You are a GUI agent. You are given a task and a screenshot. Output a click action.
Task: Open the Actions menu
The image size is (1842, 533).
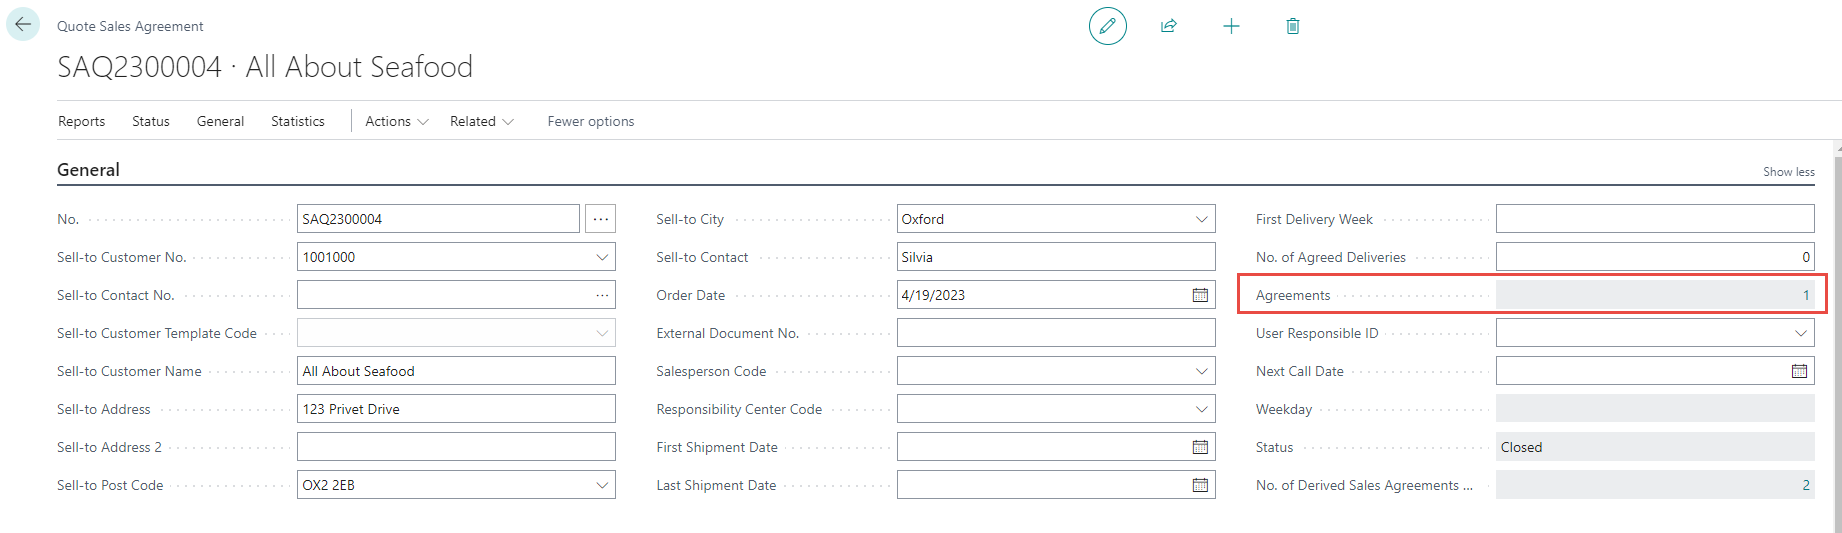coord(396,121)
